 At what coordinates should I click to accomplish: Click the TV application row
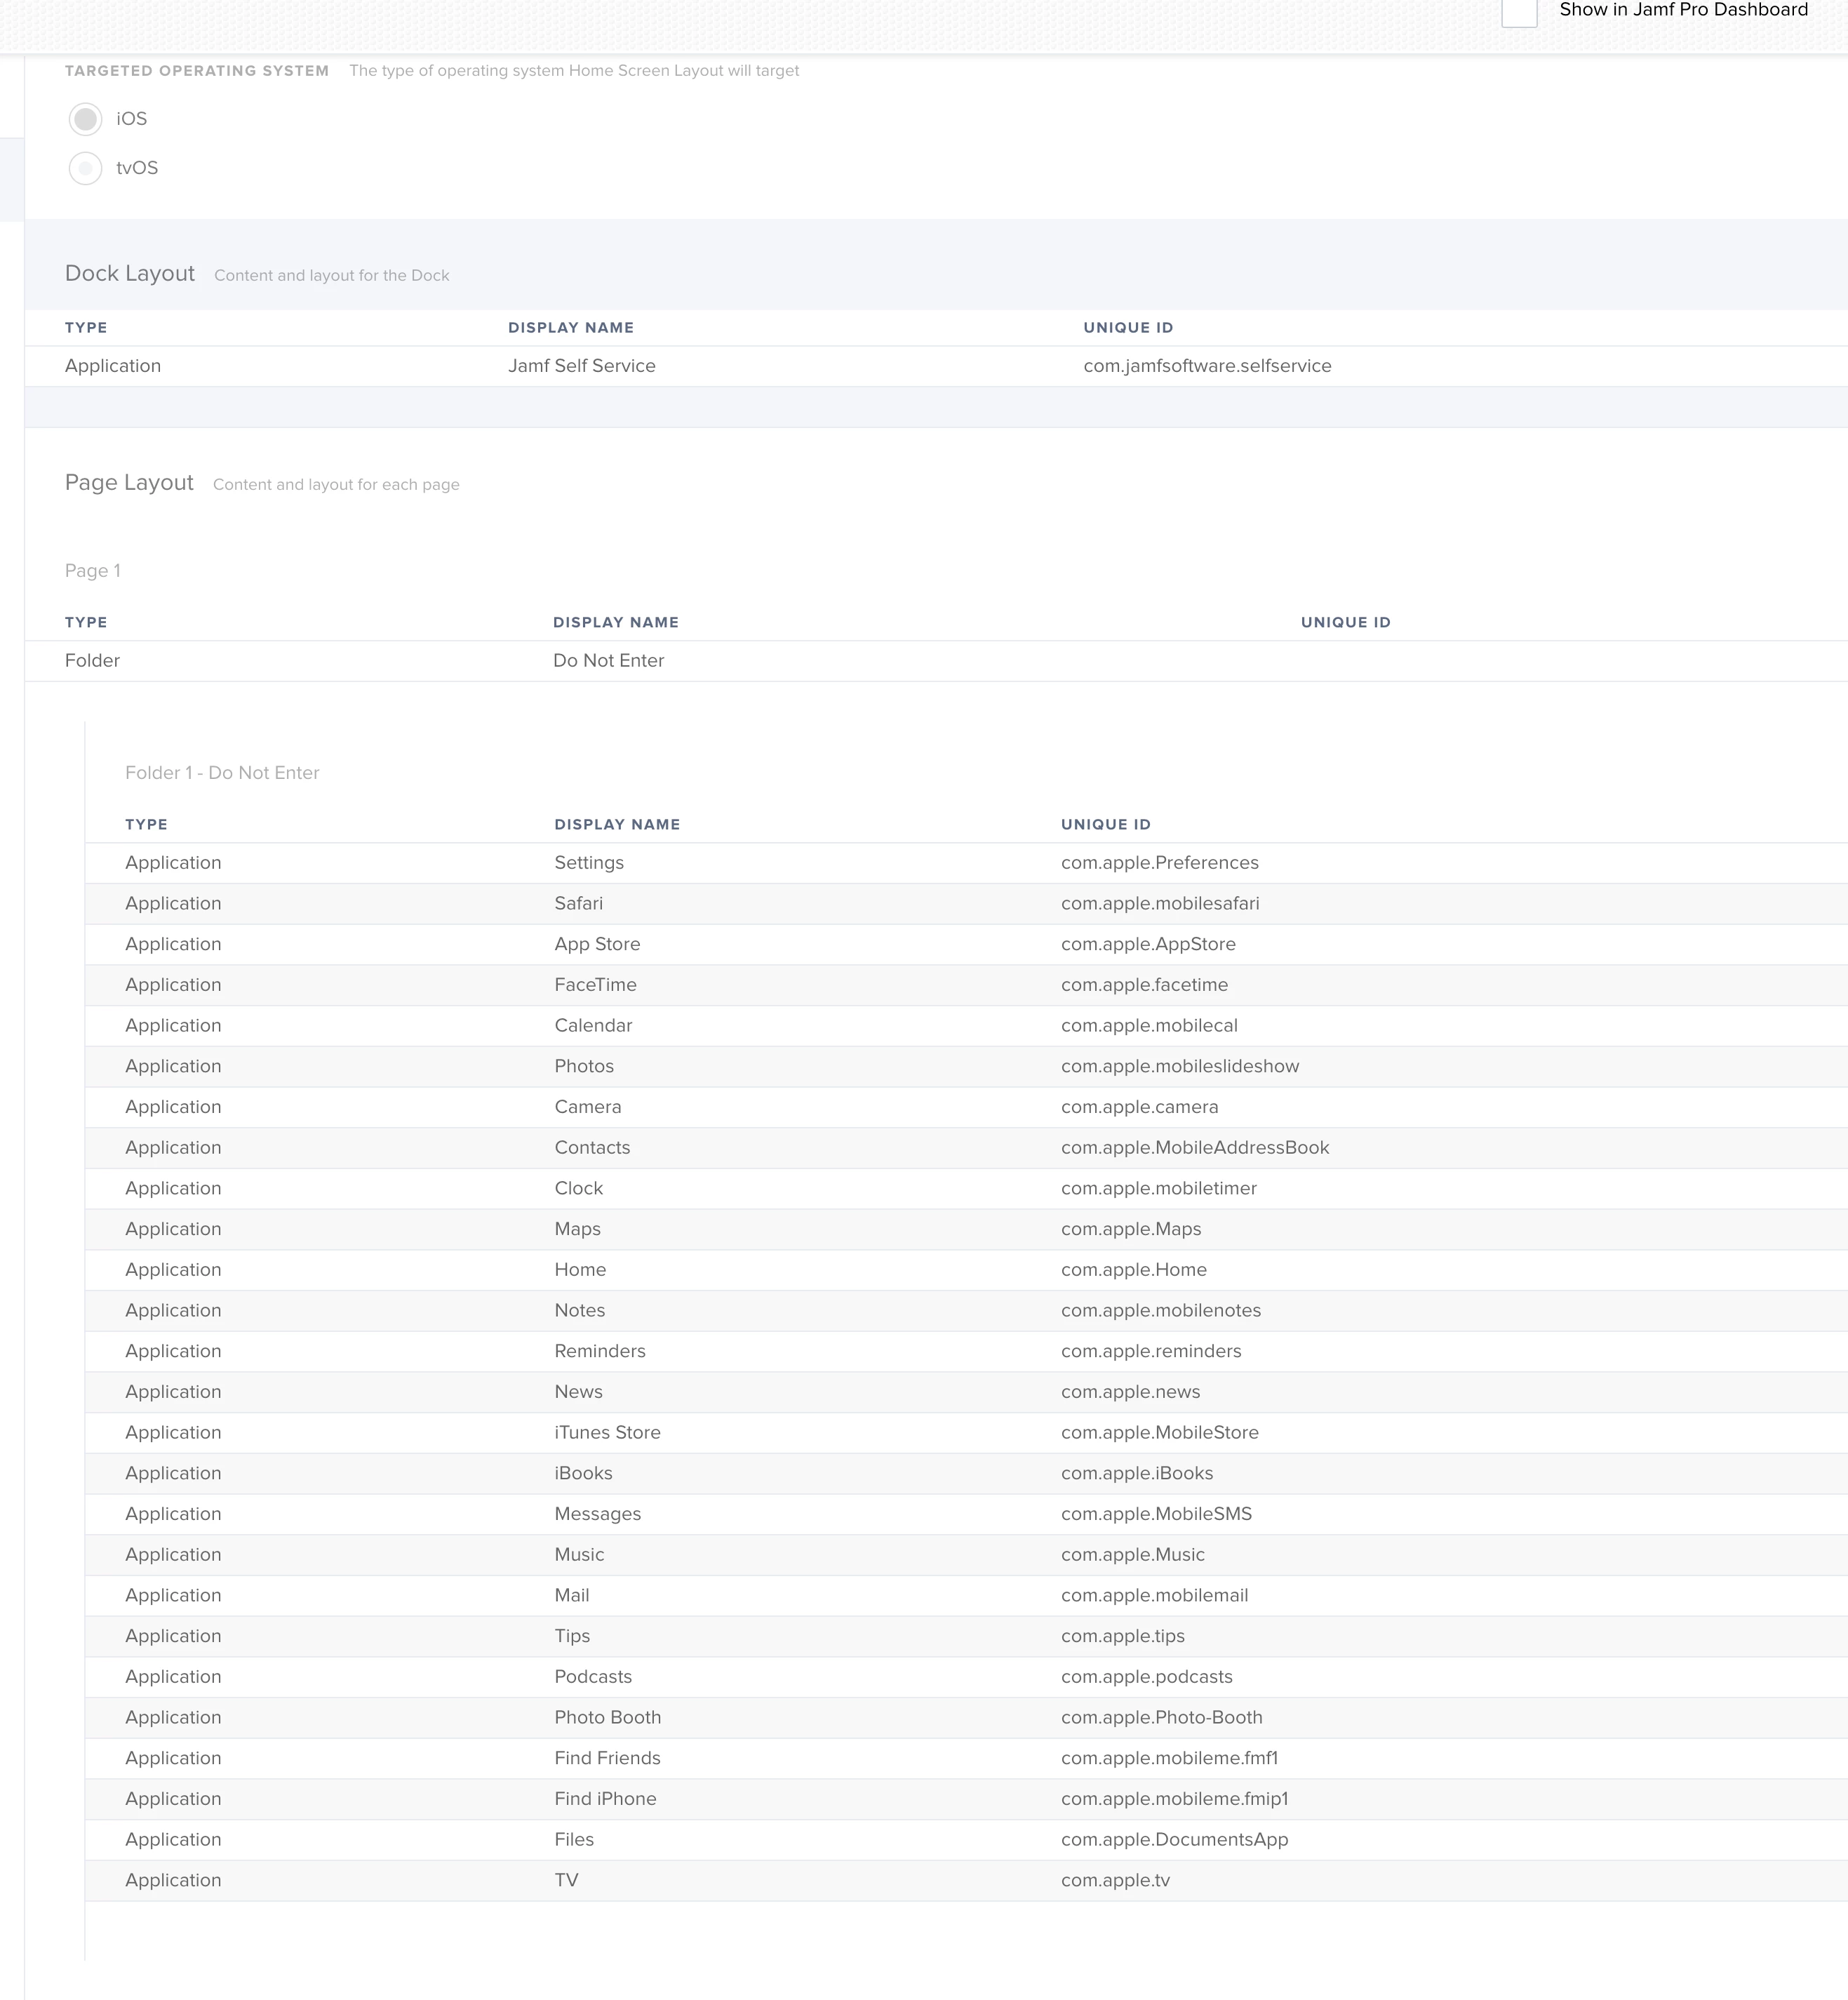(966, 1880)
